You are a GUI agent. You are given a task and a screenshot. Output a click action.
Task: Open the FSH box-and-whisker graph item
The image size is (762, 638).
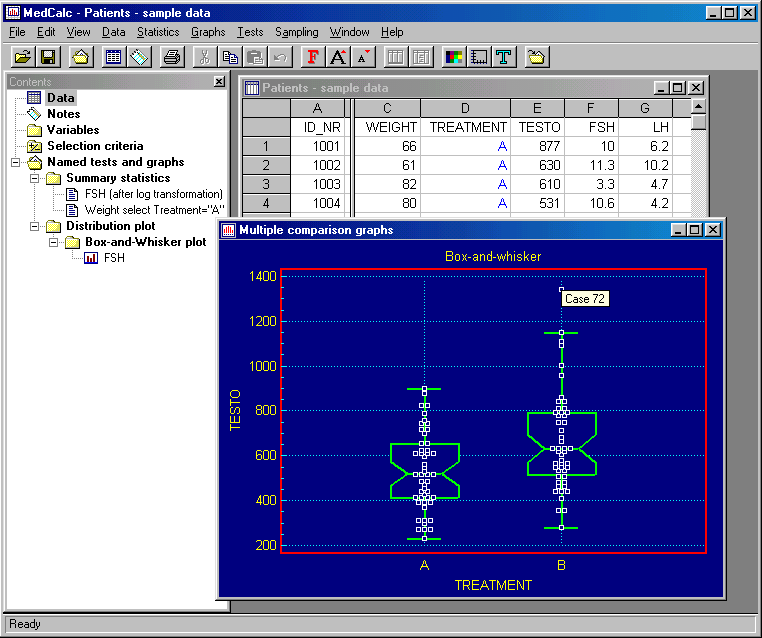(114, 258)
